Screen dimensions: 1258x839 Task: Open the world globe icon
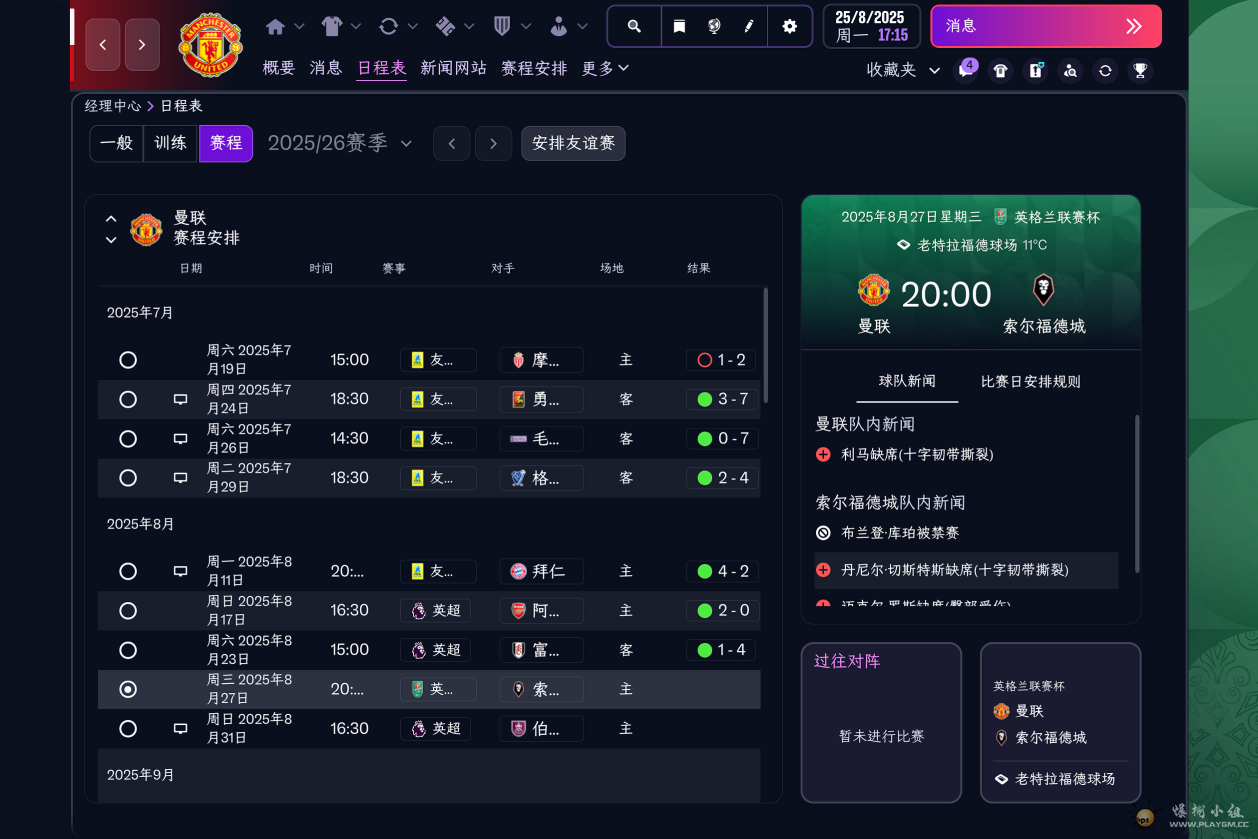(712, 26)
